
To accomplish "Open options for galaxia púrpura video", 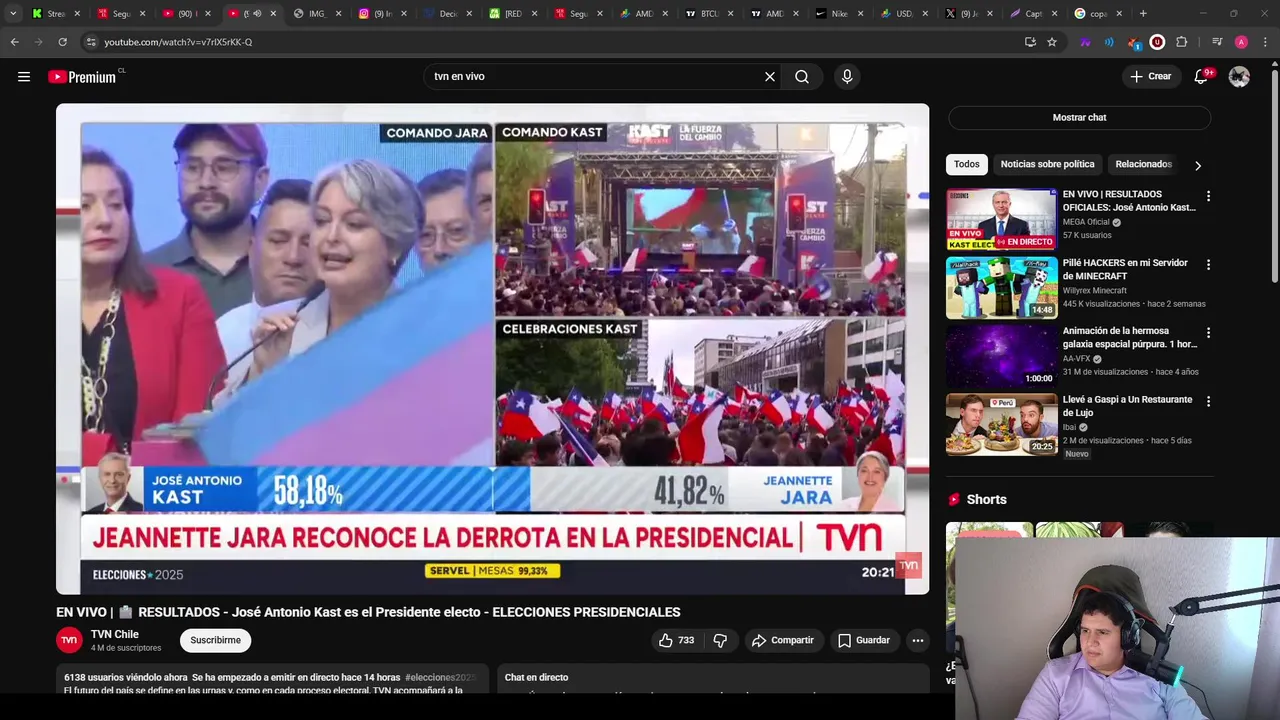I will tap(1208, 333).
